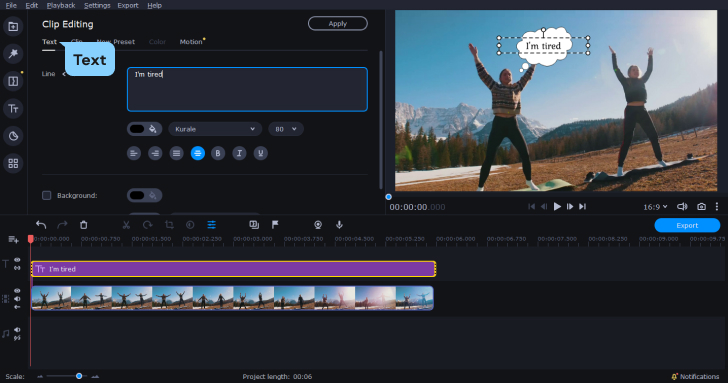728x383 pixels.
Task: Open the File menu
Action: tap(11, 5)
